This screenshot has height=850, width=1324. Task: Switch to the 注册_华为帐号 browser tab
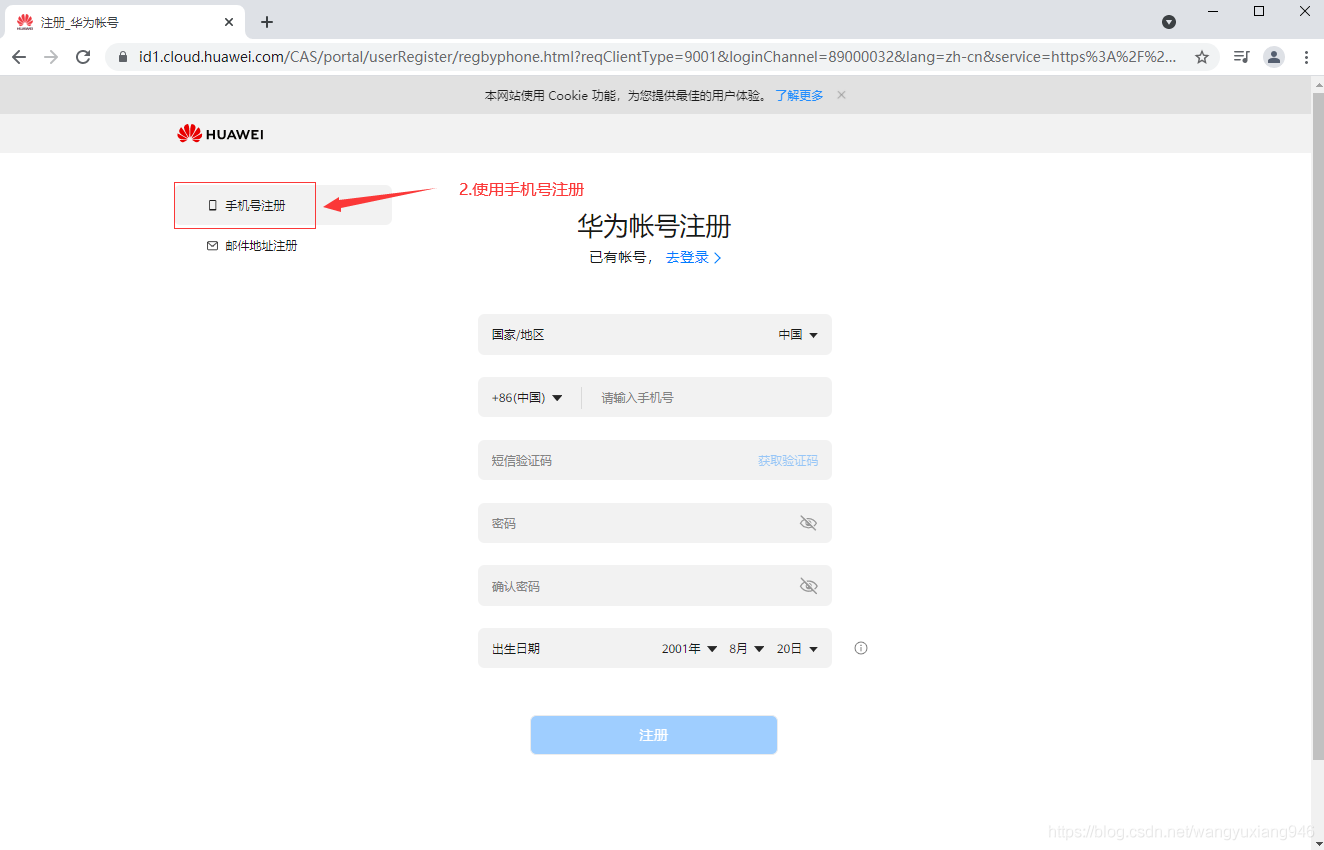(124, 22)
